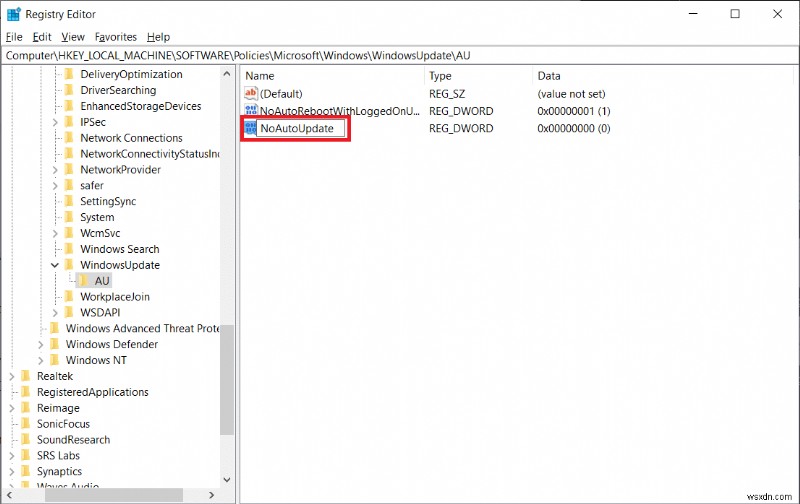Click the tree horizontal scroll-right arrow
The height and width of the screenshot is (504, 800).
(211, 495)
